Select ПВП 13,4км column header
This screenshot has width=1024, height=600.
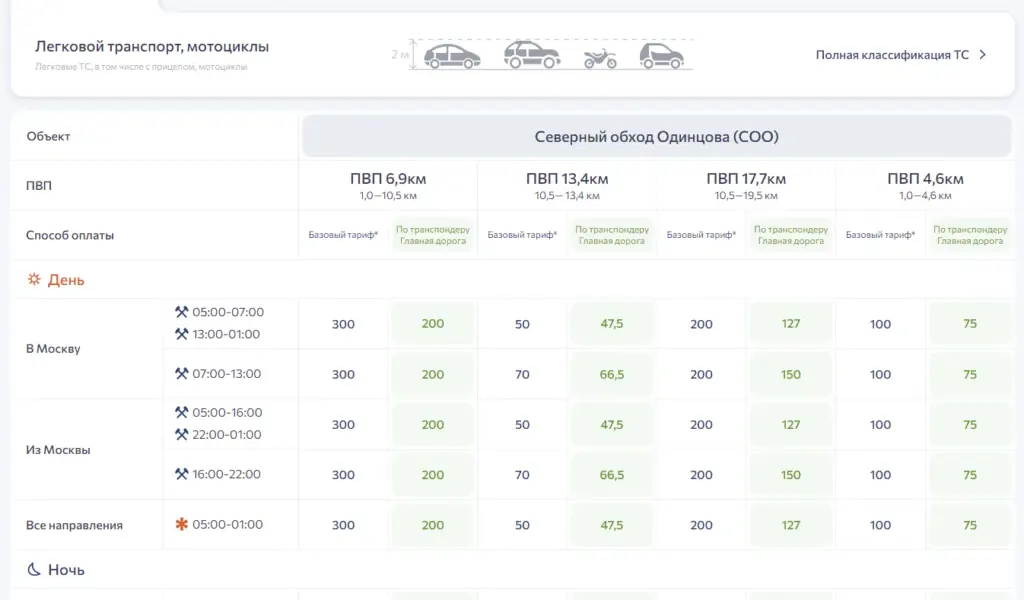click(x=567, y=185)
